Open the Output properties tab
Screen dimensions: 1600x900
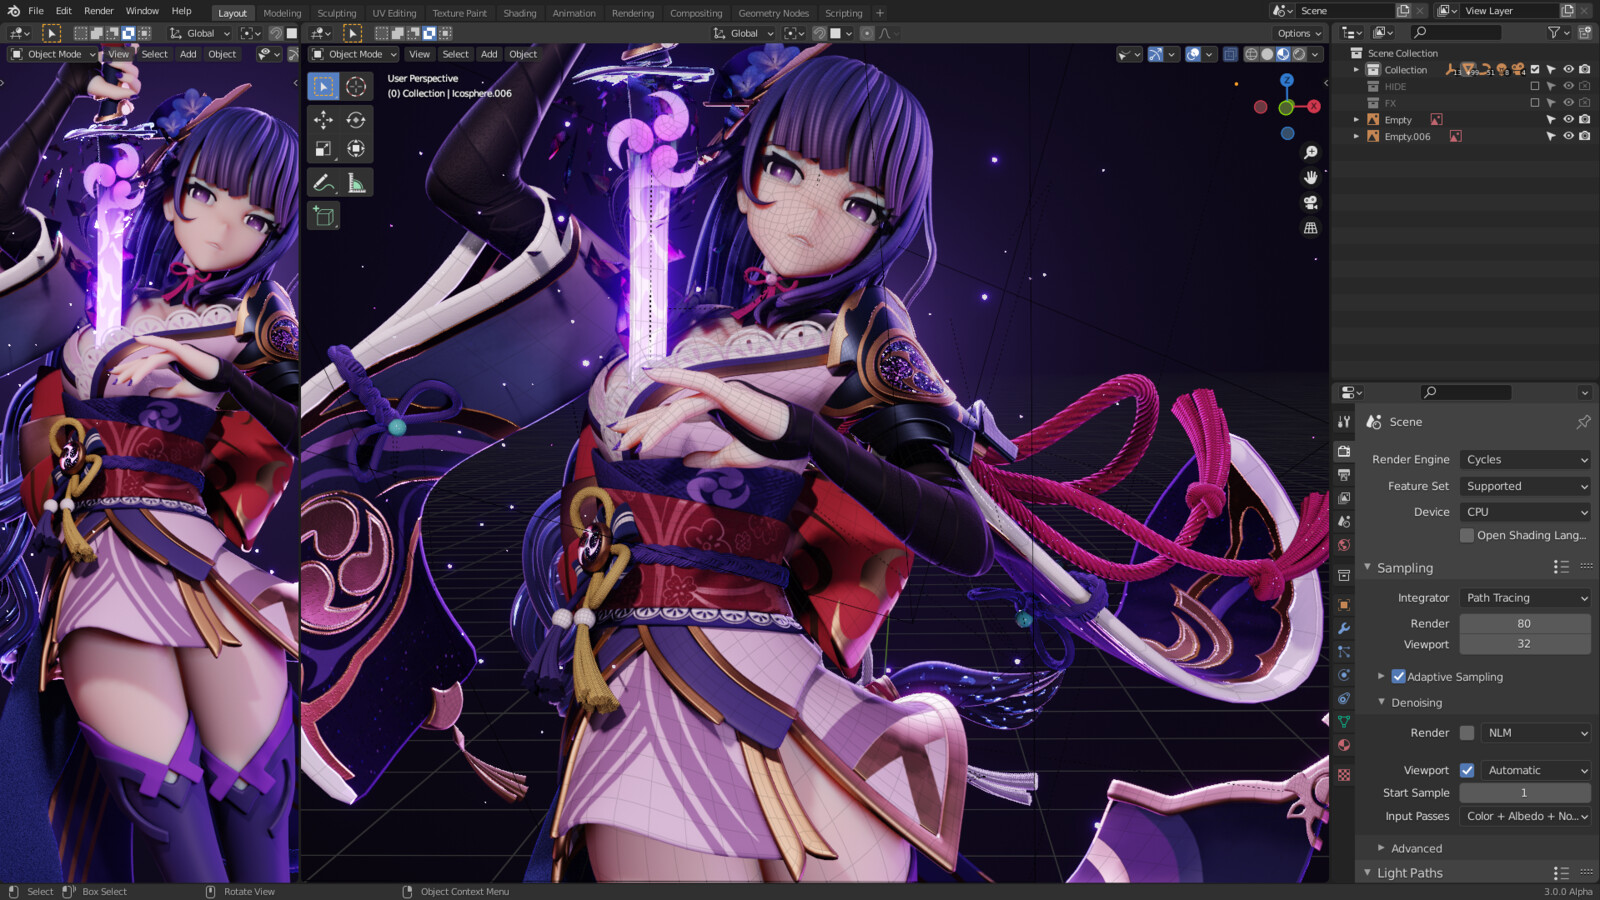[x=1344, y=475]
